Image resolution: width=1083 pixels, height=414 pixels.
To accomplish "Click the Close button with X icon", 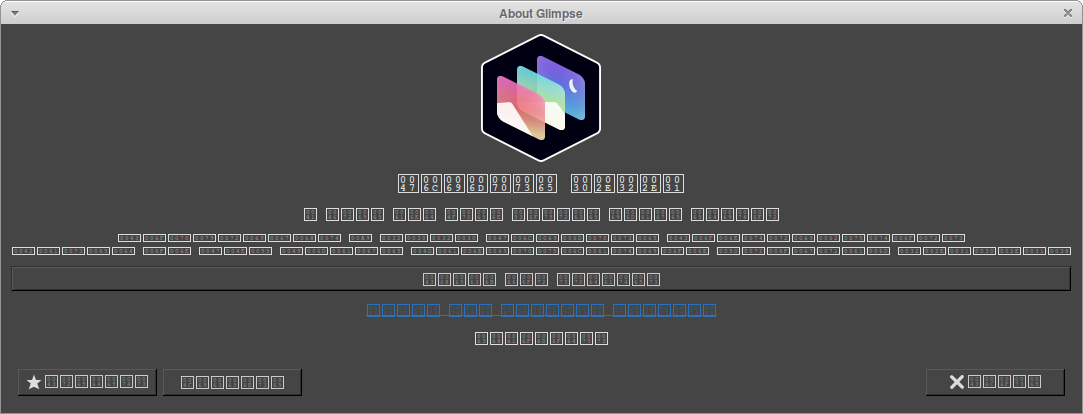I will coord(995,382).
